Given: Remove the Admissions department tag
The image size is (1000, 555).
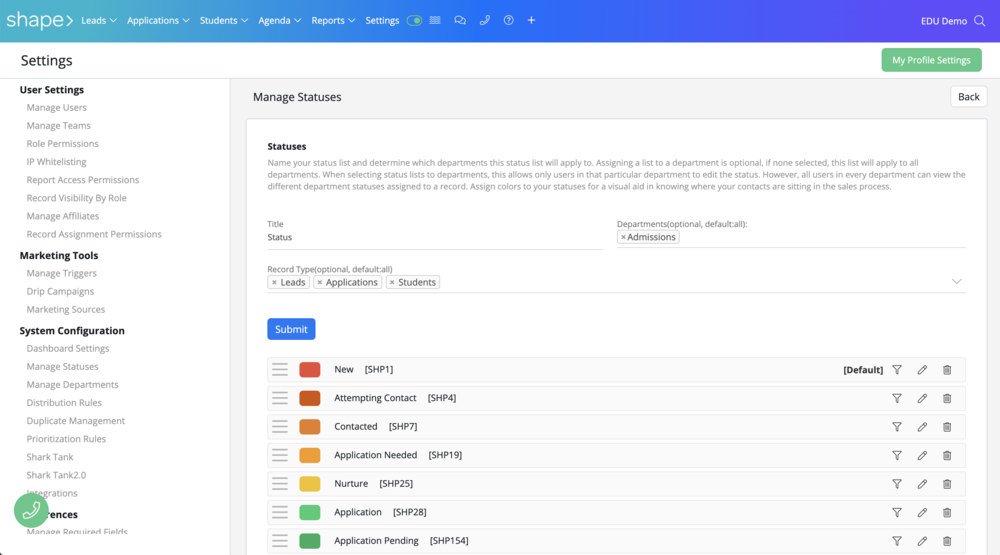Looking at the screenshot, I should pos(623,237).
